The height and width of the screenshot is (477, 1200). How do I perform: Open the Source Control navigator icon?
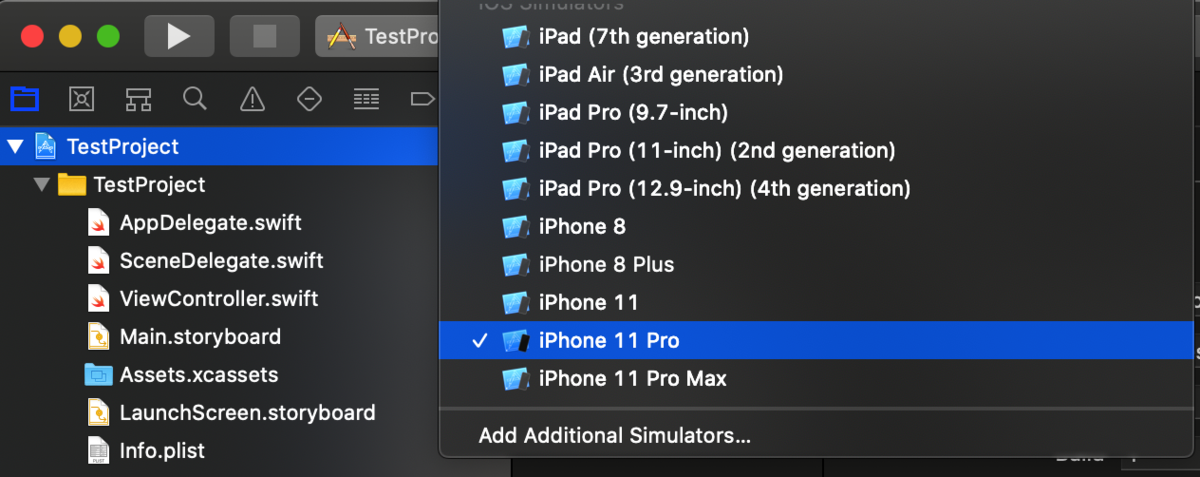[x=81, y=98]
